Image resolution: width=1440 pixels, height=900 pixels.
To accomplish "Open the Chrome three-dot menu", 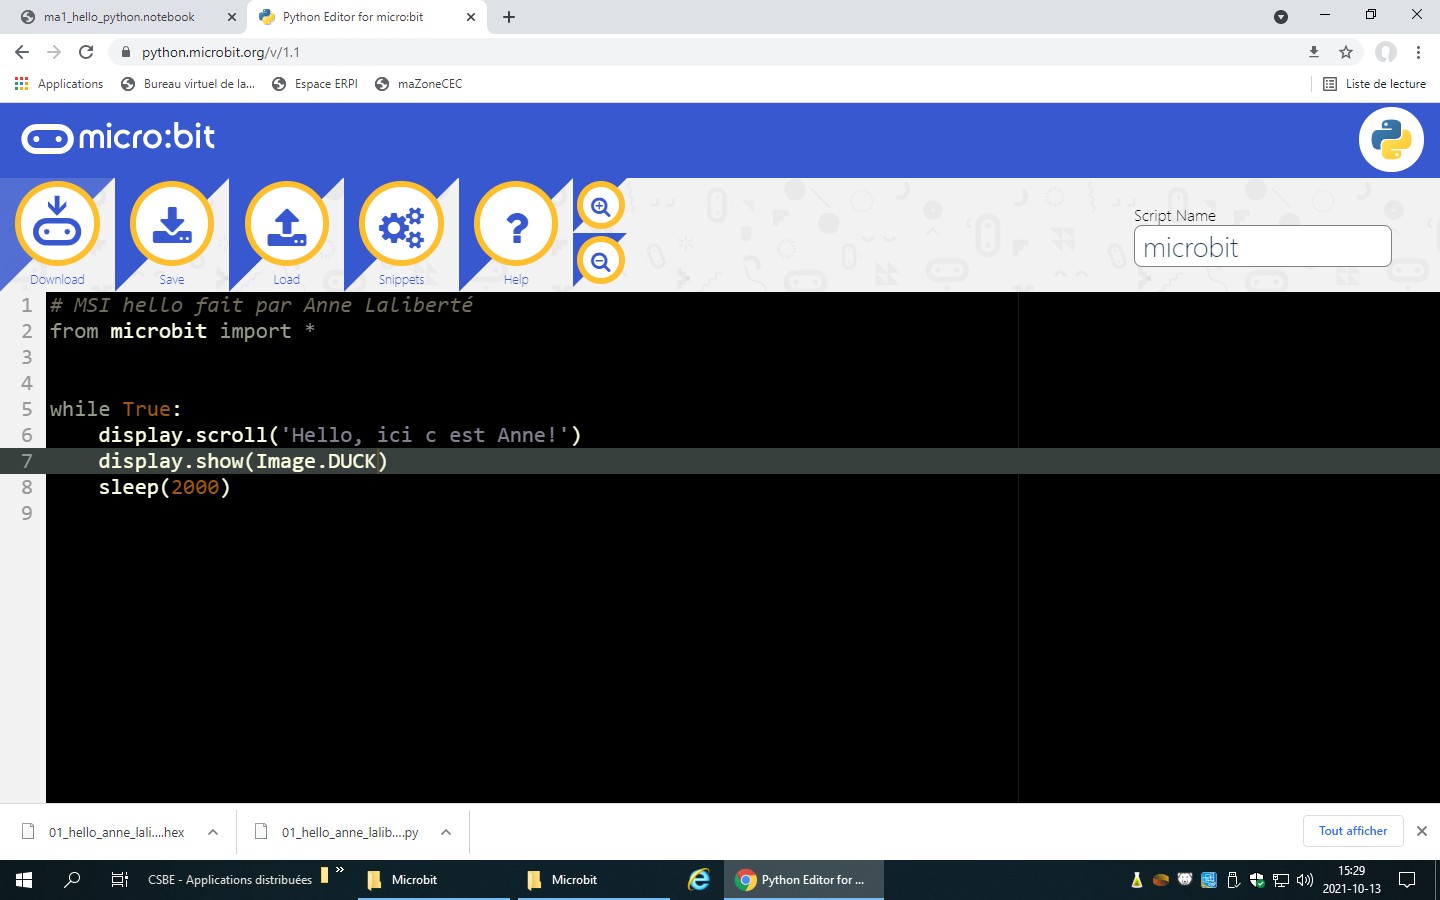I will pos(1418,52).
